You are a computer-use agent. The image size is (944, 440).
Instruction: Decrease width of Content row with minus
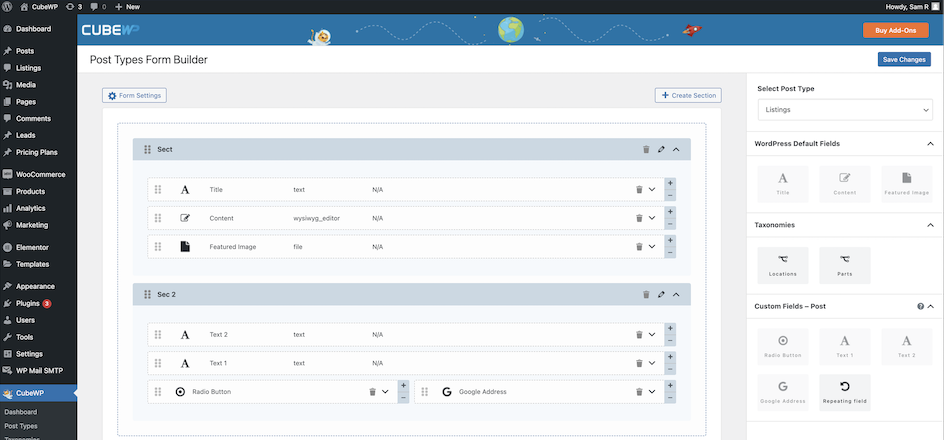click(670, 224)
